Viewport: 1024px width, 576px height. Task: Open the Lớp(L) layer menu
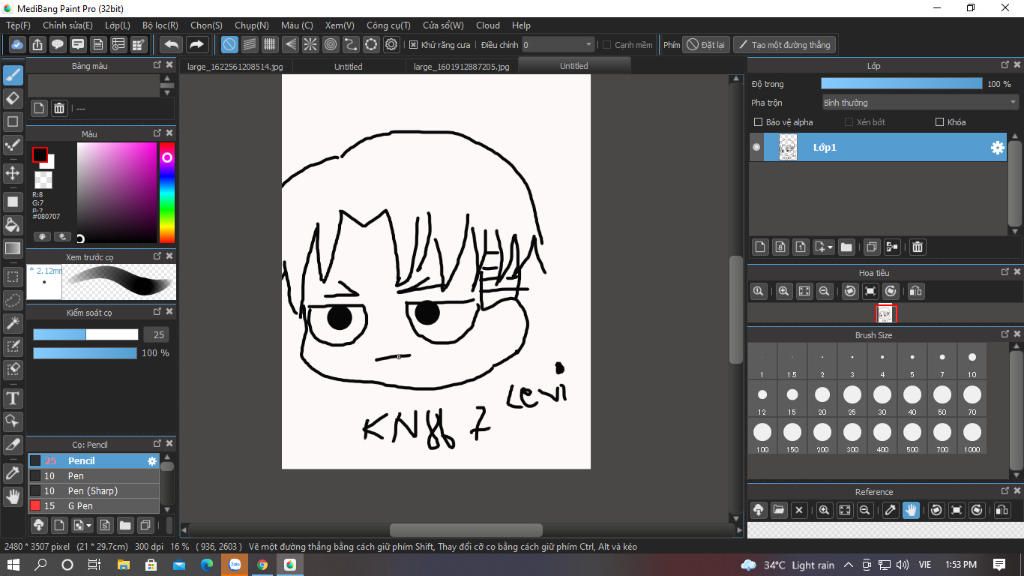pos(118,25)
